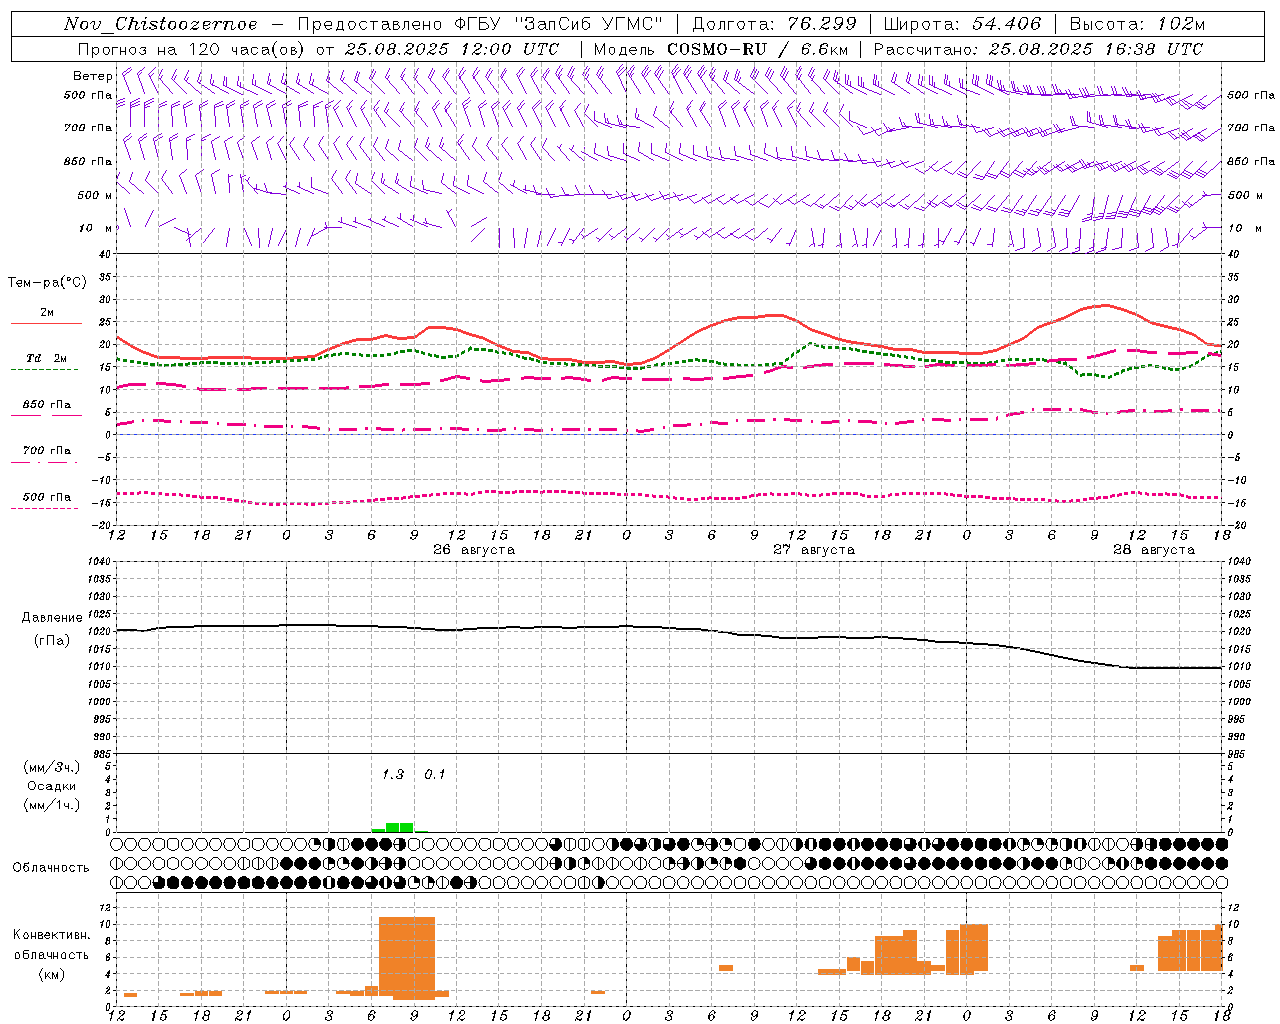Click the 27 августа date label
The image size is (1280, 1024).
coord(814,550)
